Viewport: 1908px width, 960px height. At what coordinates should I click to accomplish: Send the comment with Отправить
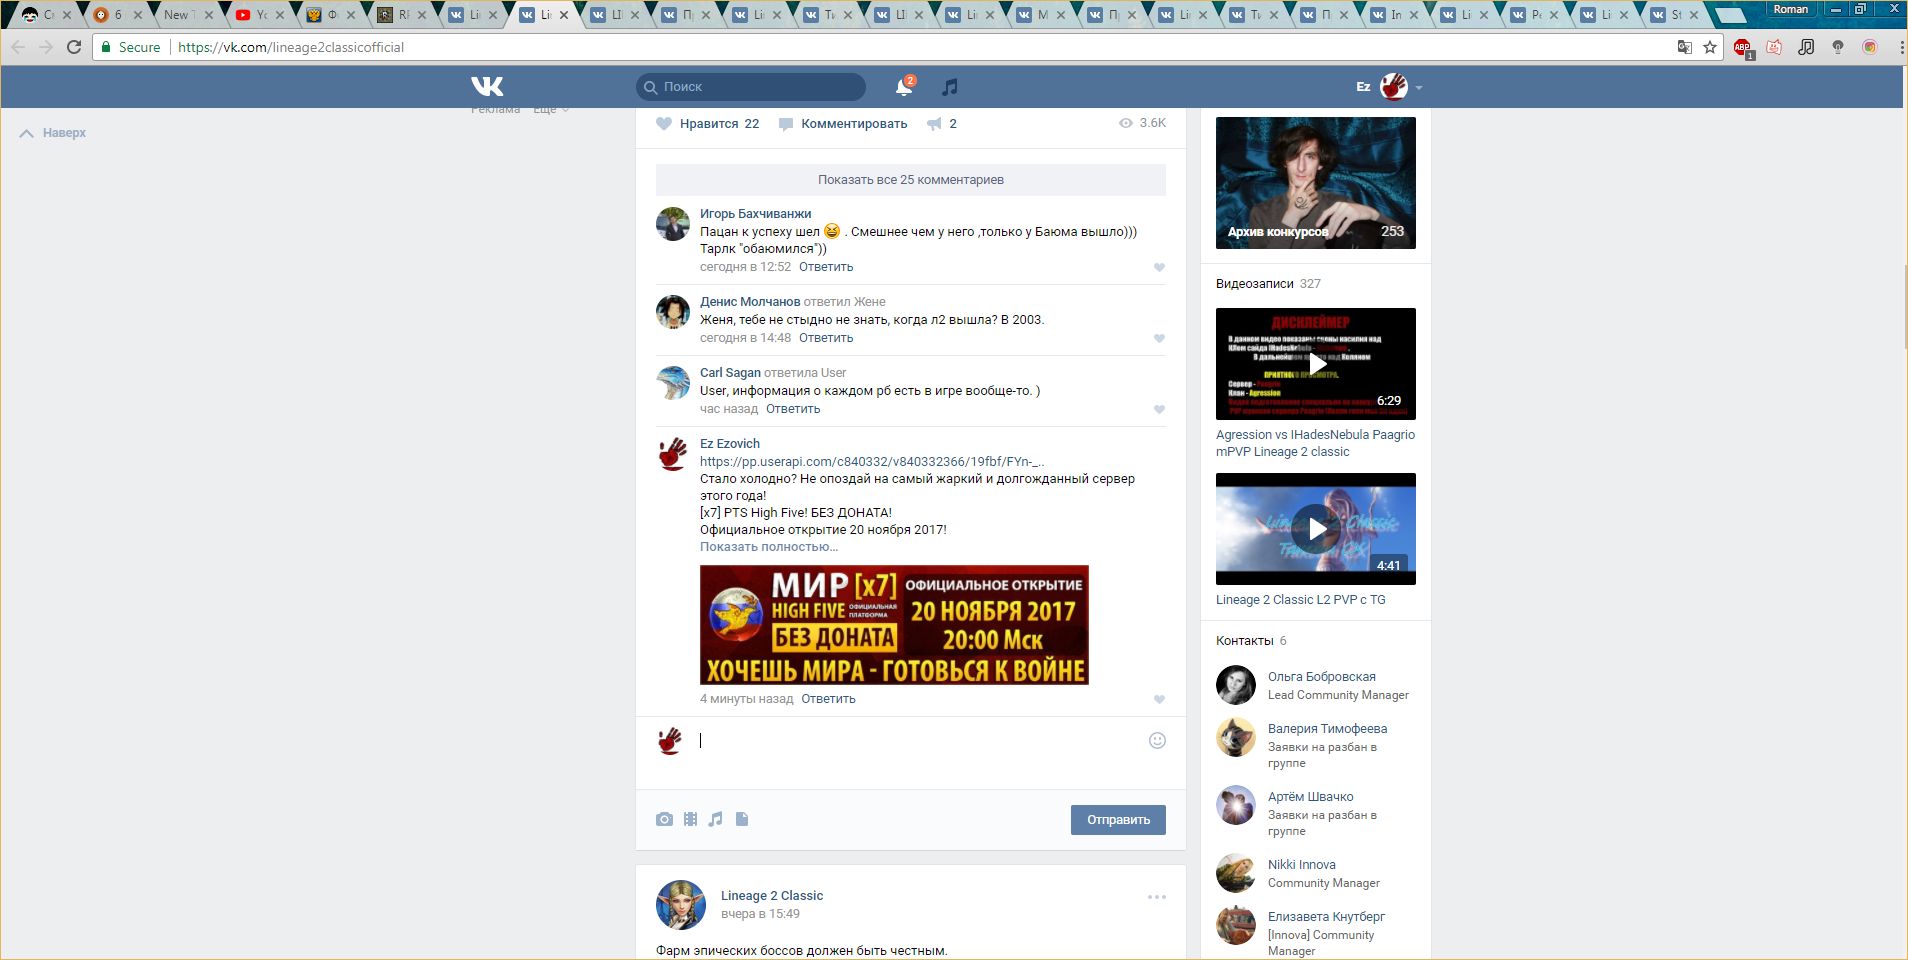click(1118, 820)
